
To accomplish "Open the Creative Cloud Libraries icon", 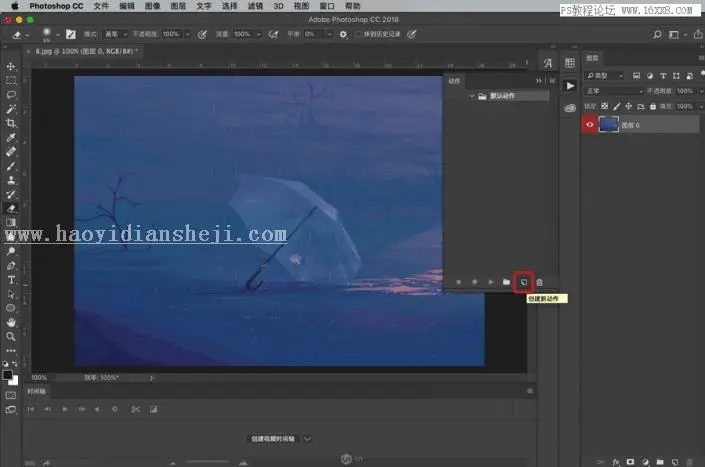I will 570,108.
